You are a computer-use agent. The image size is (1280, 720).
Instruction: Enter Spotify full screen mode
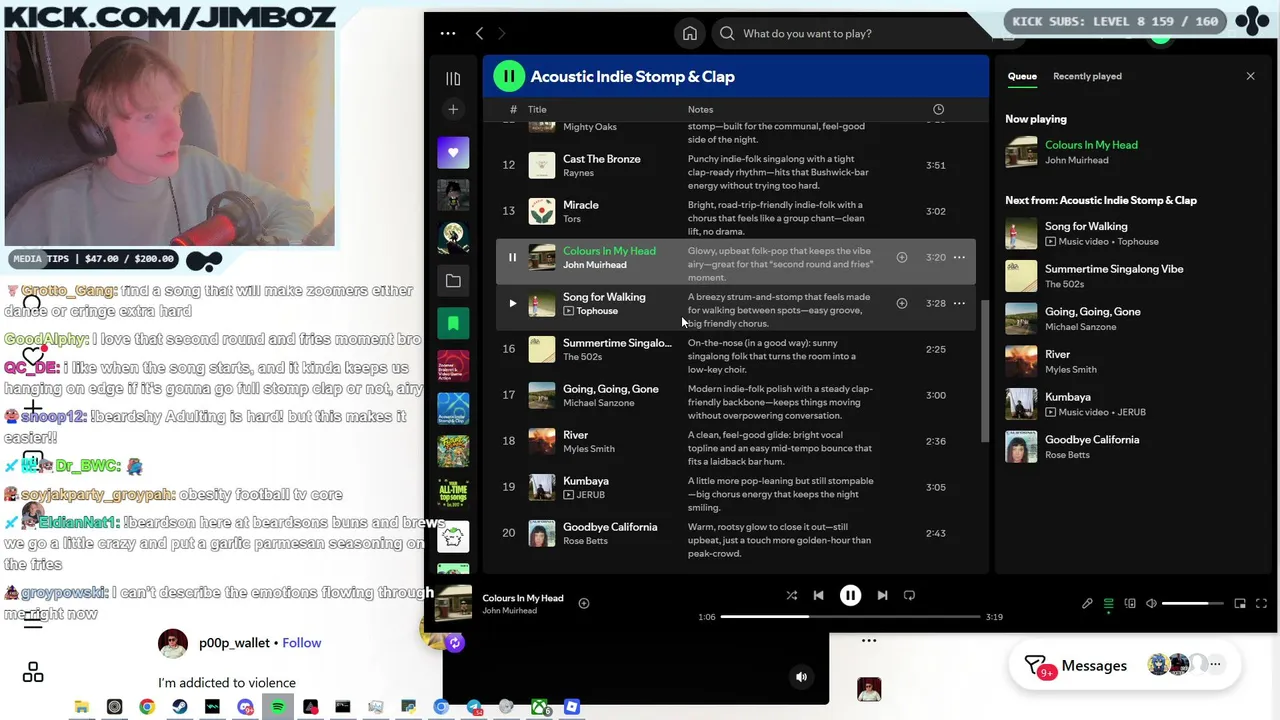[x=1261, y=603]
